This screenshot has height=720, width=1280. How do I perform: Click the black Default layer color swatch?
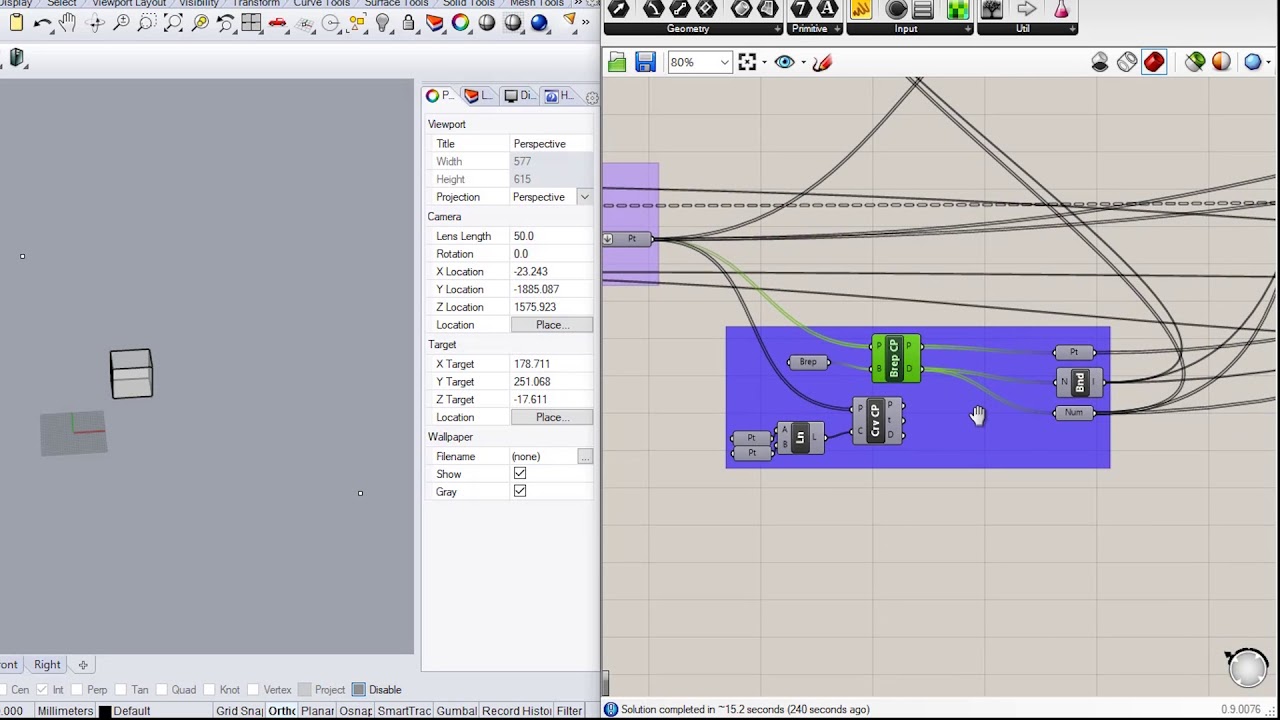tap(104, 712)
